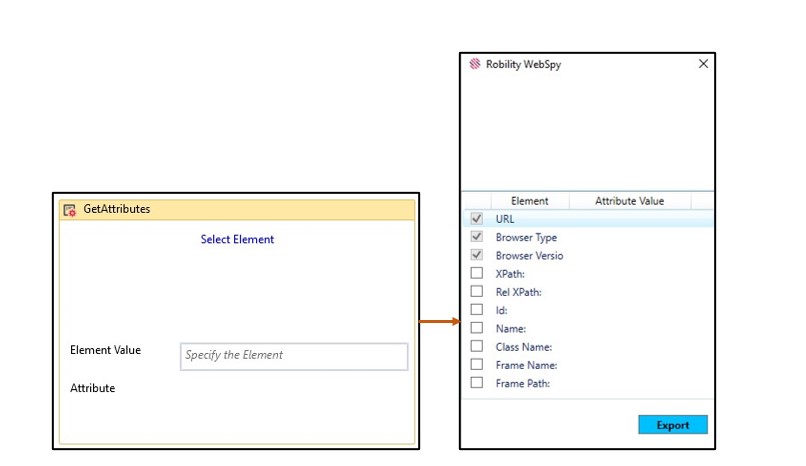Tick the Frame Path checkbox

click(477, 382)
